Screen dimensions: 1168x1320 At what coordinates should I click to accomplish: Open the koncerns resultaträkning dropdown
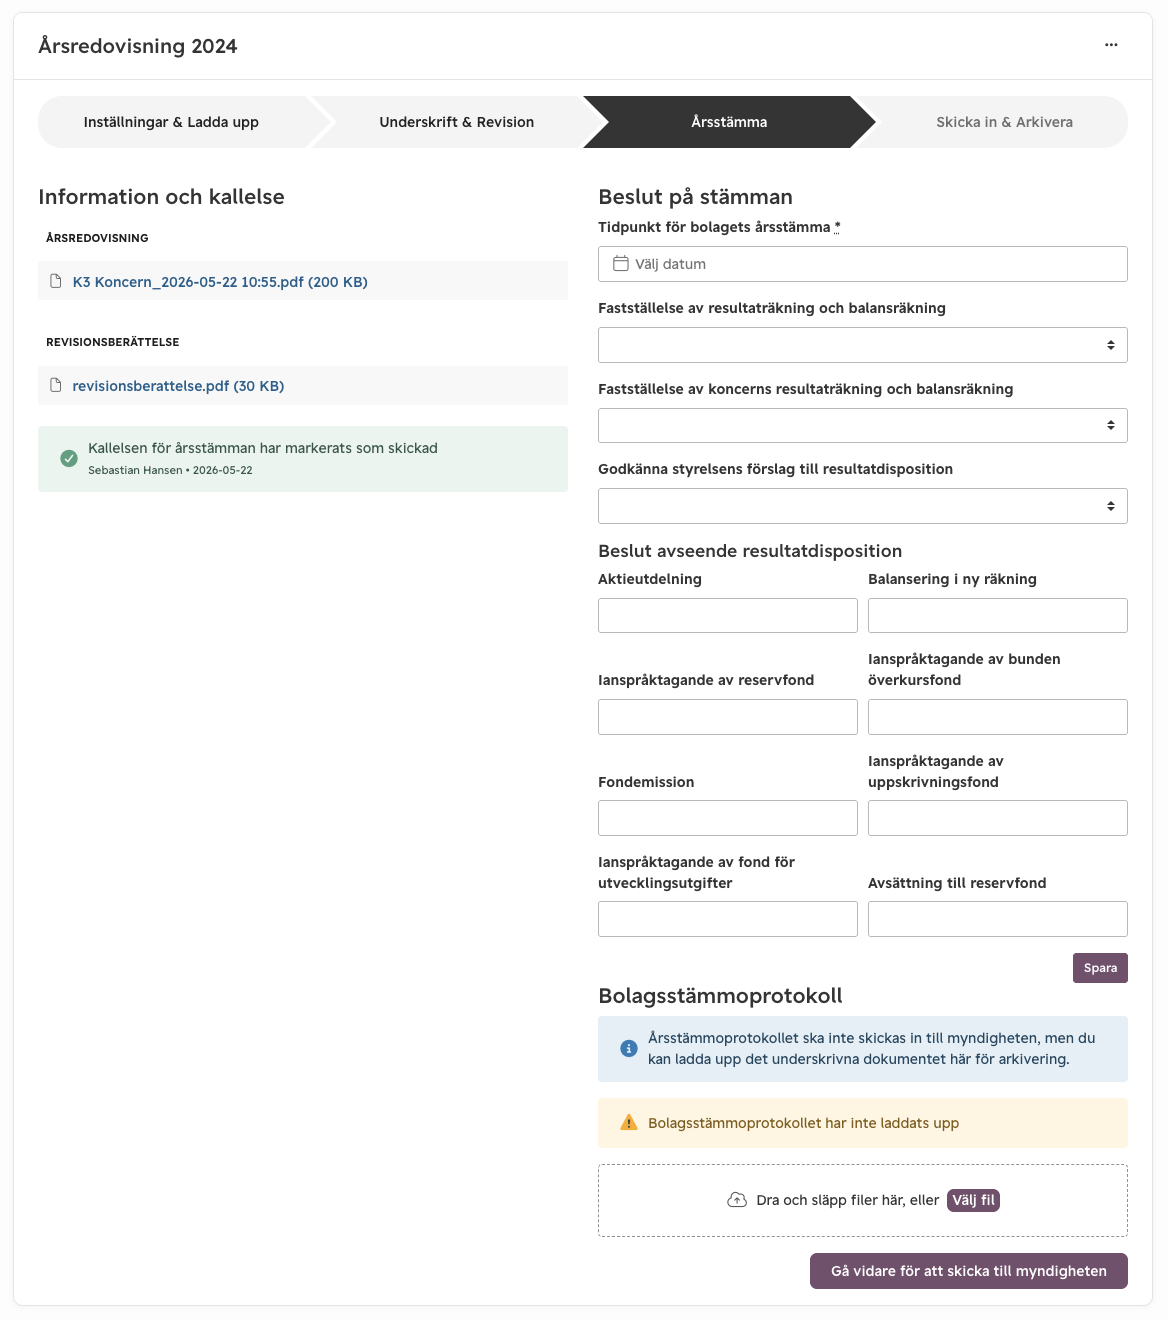pyautogui.click(x=863, y=425)
